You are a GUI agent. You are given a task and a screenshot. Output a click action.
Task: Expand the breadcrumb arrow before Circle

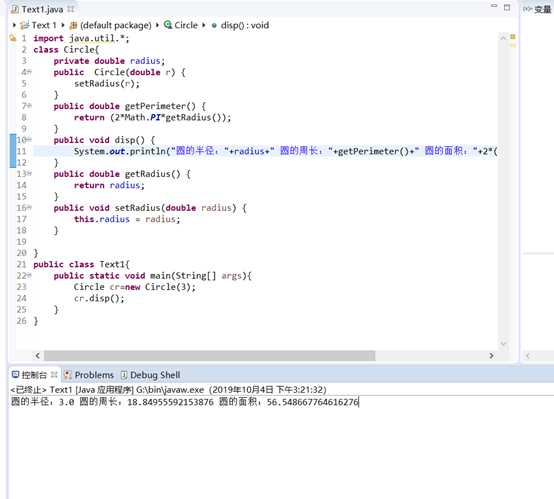[157, 25]
